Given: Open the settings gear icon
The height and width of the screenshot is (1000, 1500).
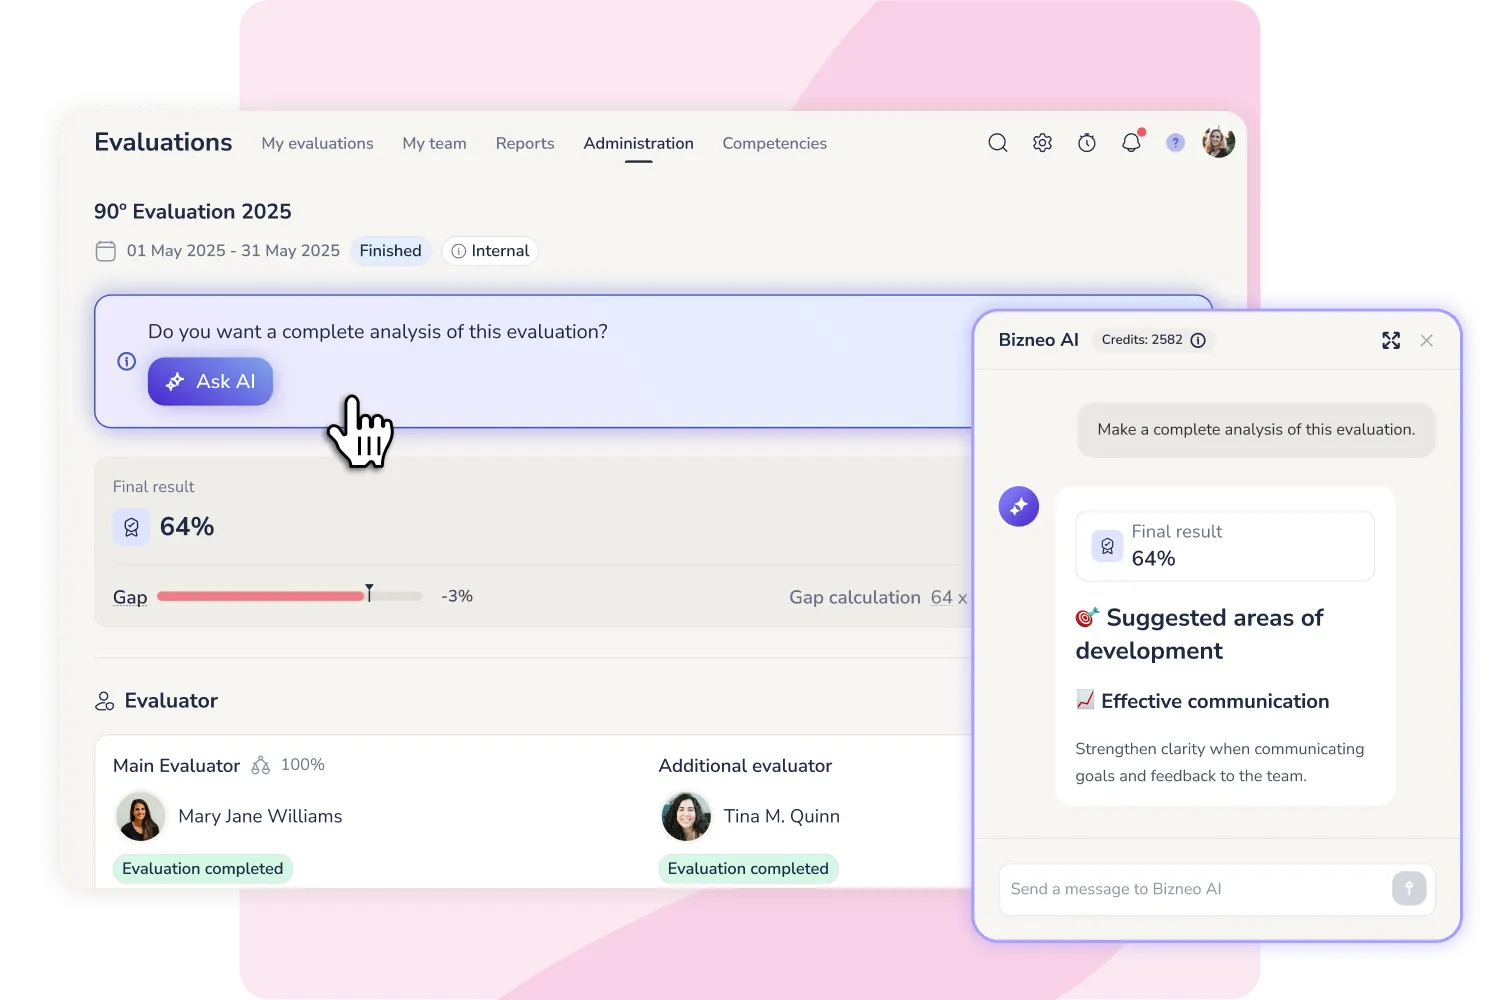Looking at the screenshot, I should click(1042, 143).
